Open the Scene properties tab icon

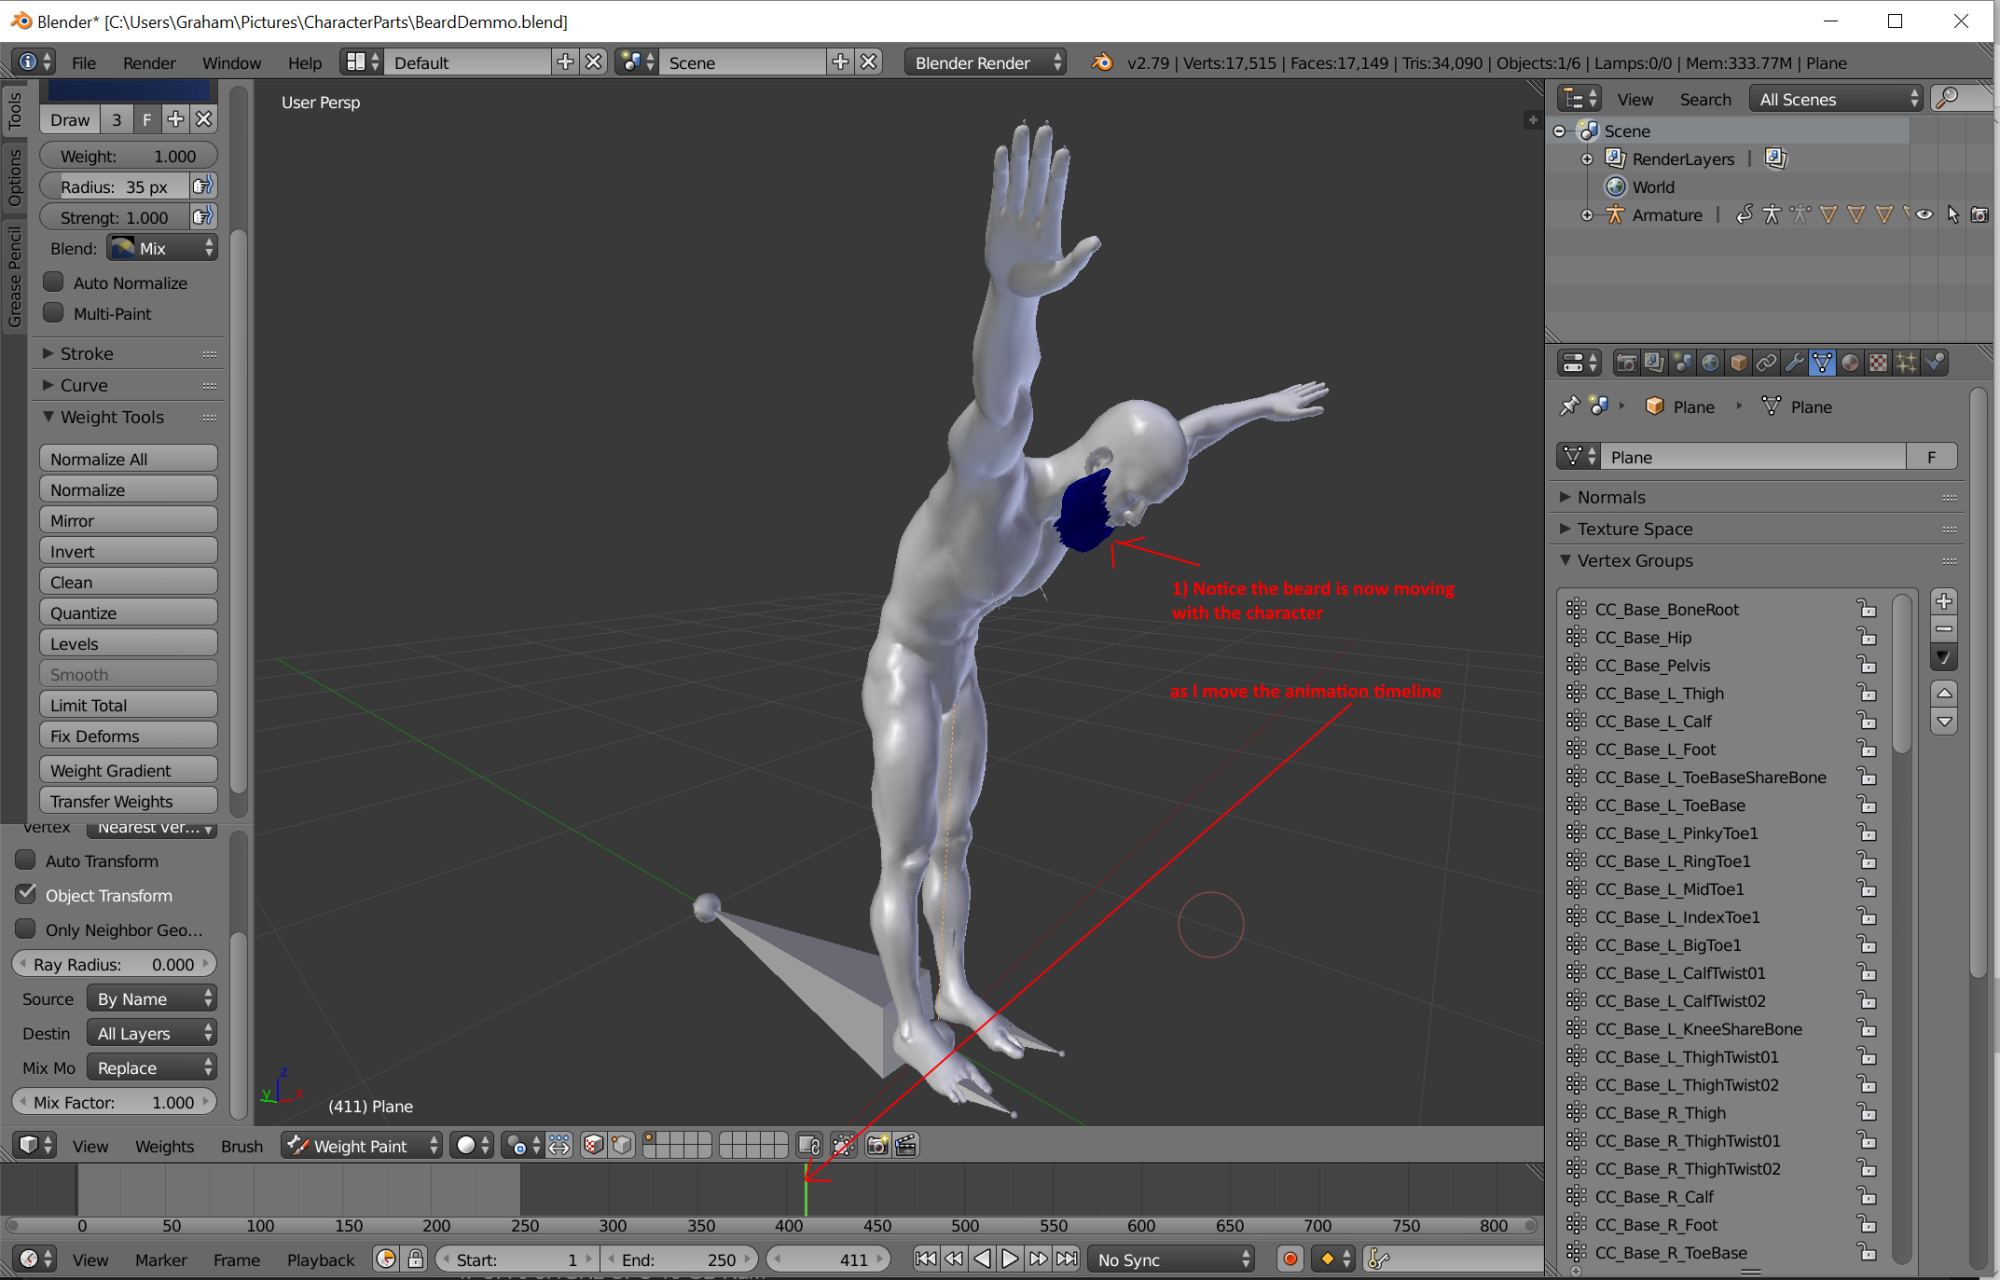pyautogui.click(x=1682, y=363)
